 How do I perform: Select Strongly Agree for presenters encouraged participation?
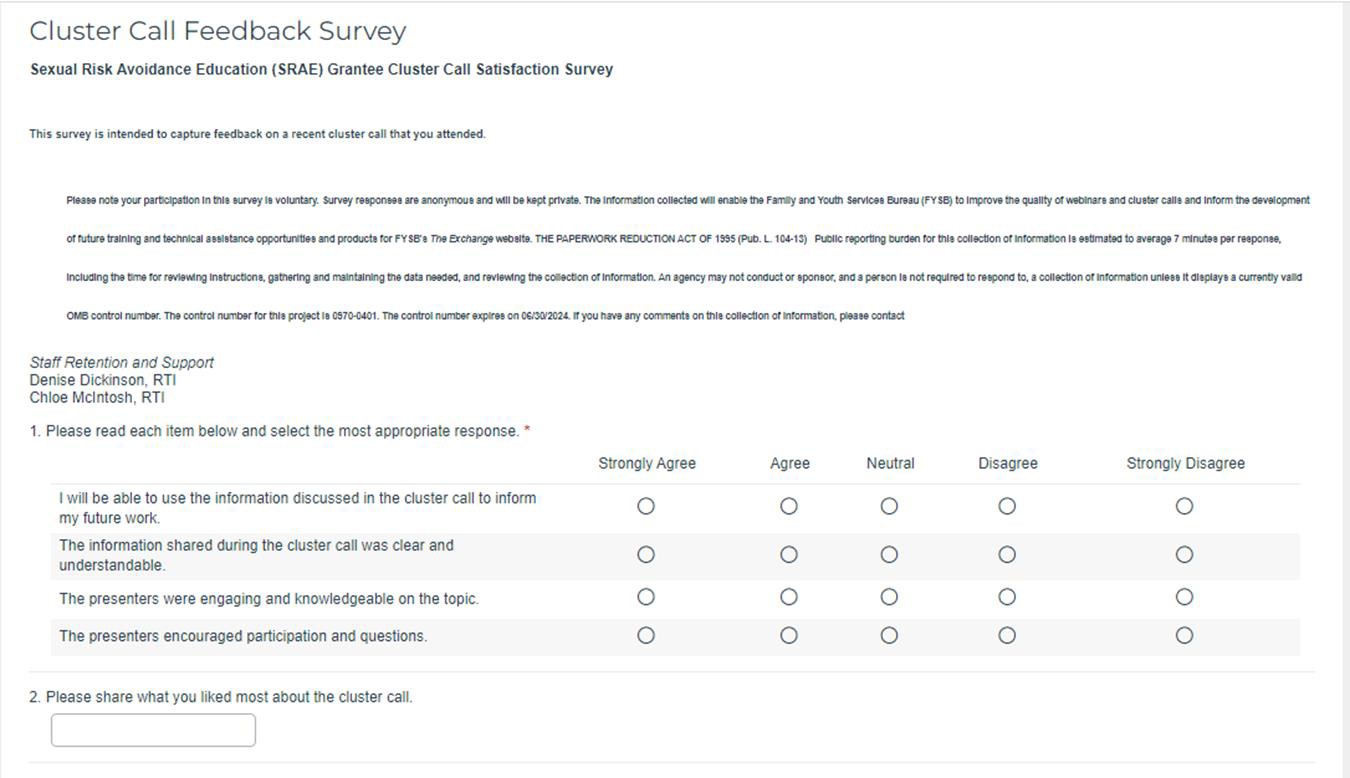[x=646, y=635]
